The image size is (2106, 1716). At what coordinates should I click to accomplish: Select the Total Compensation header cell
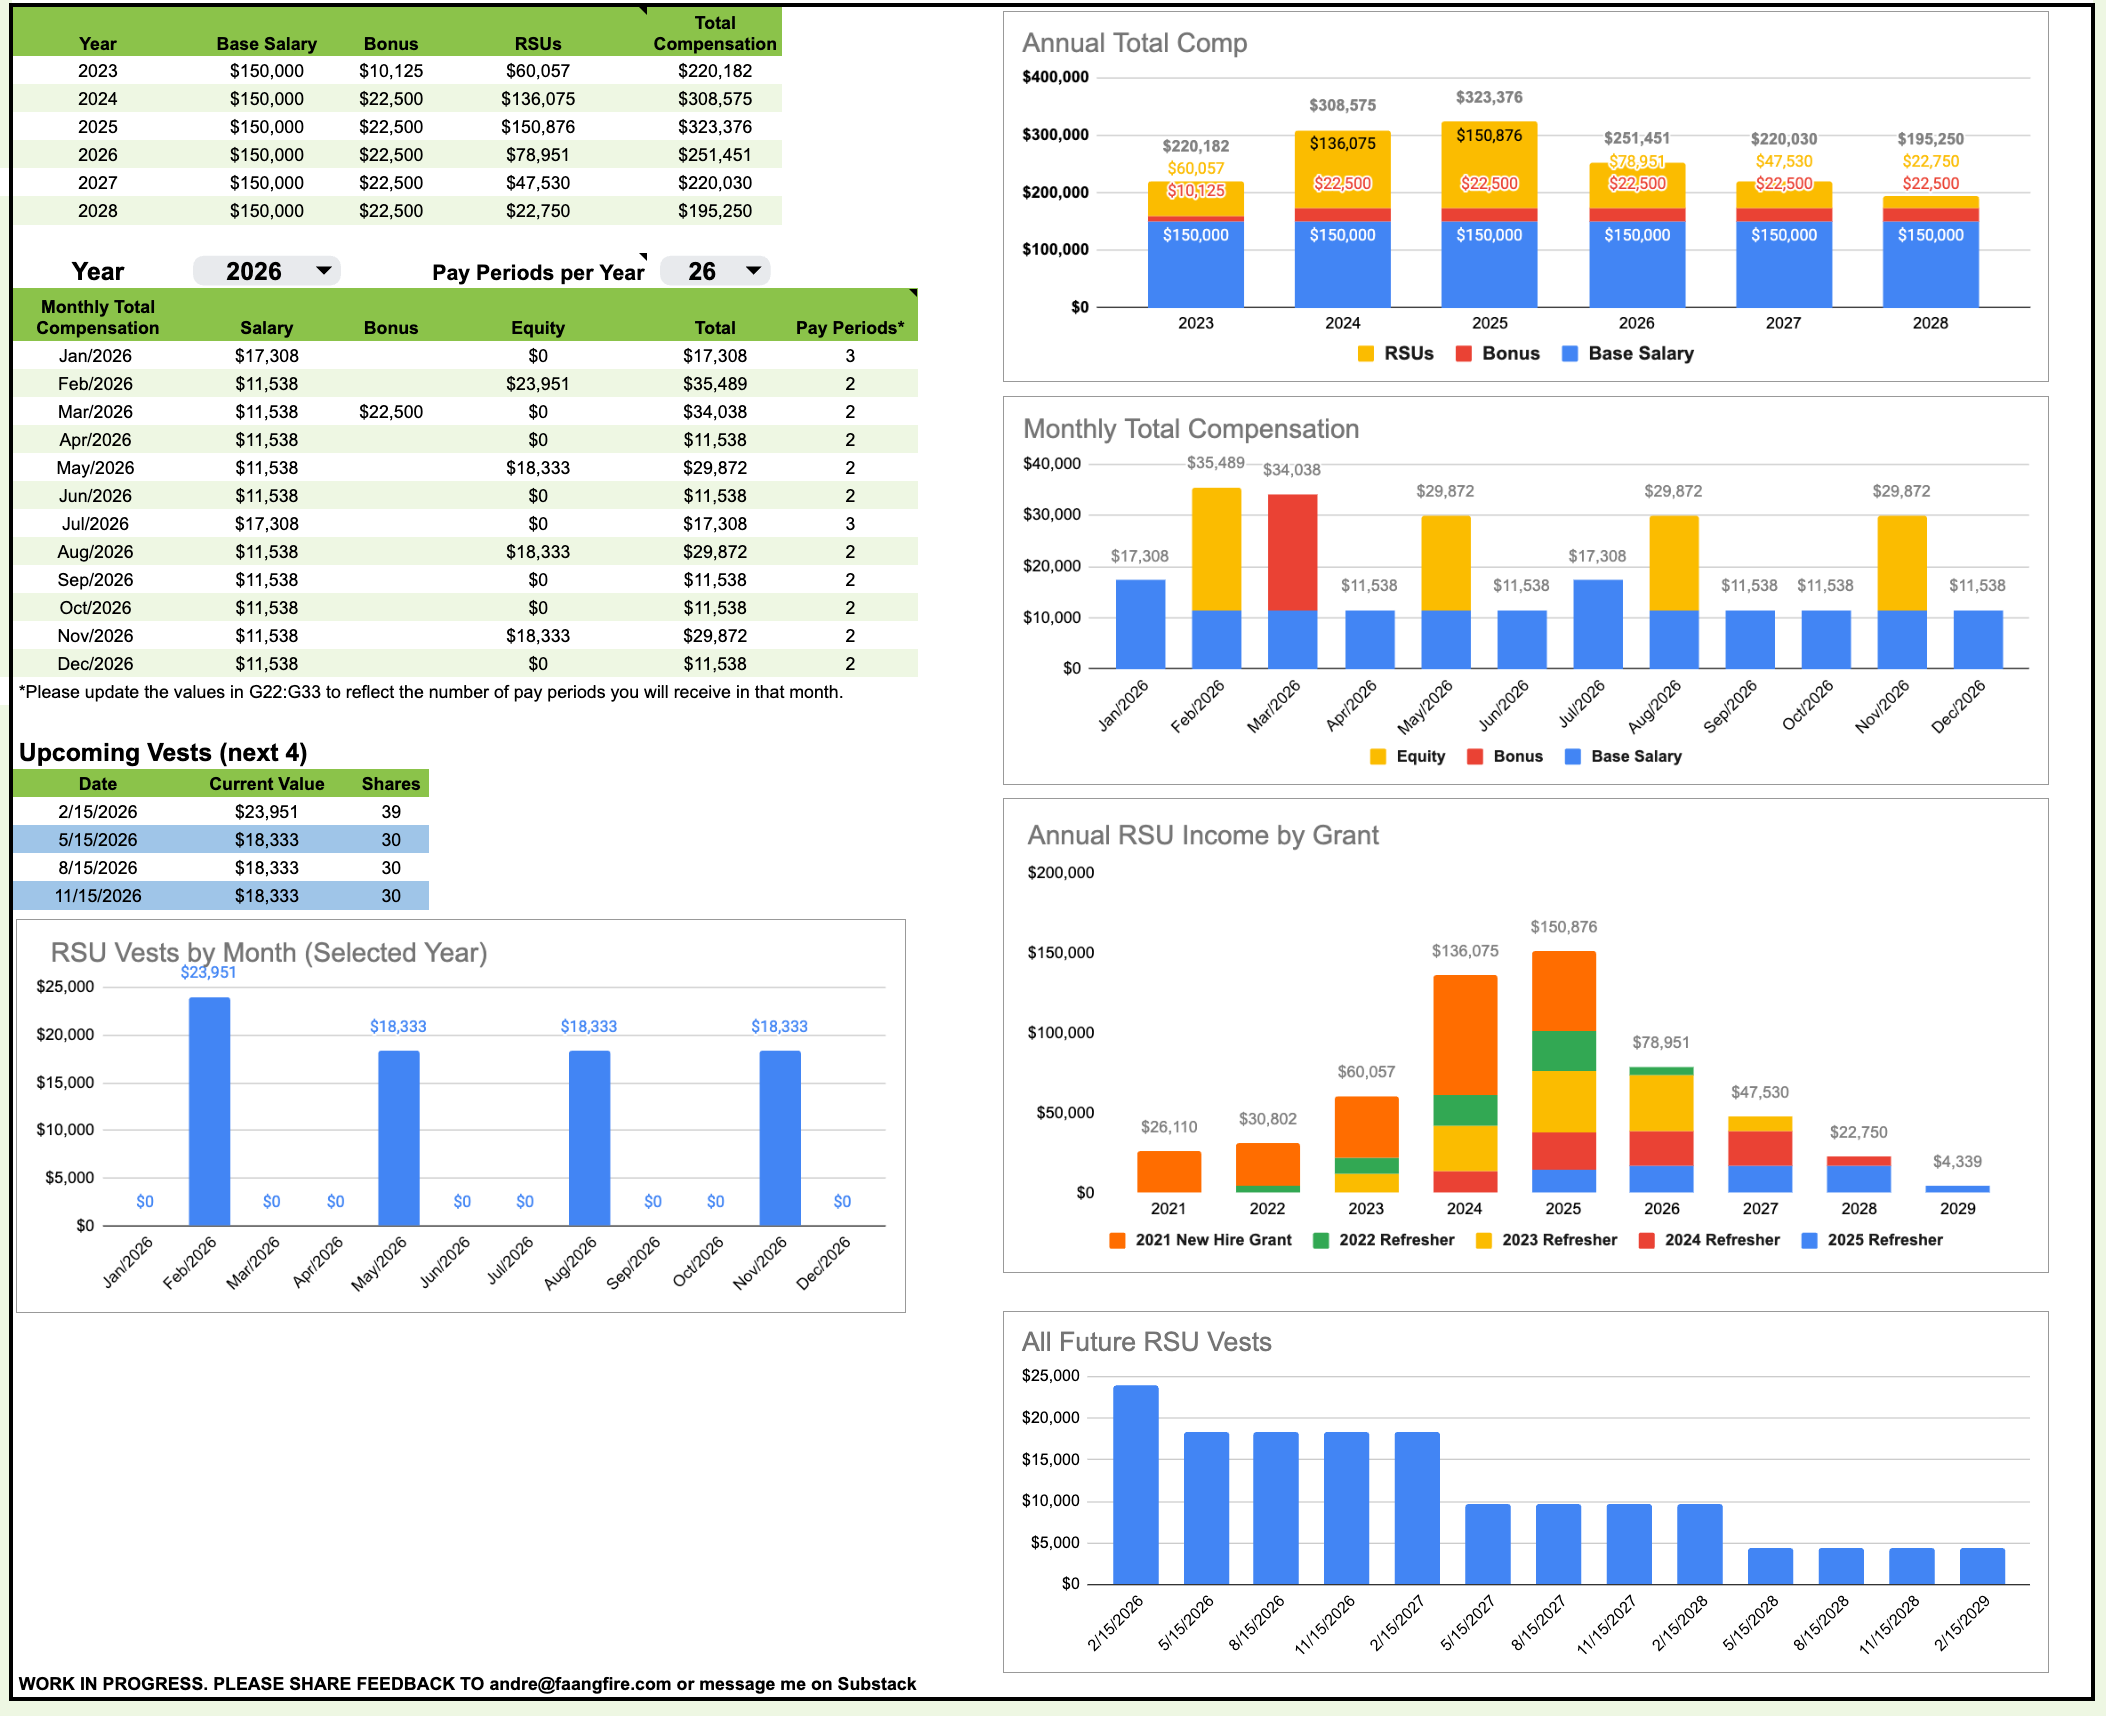click(714, 33)
